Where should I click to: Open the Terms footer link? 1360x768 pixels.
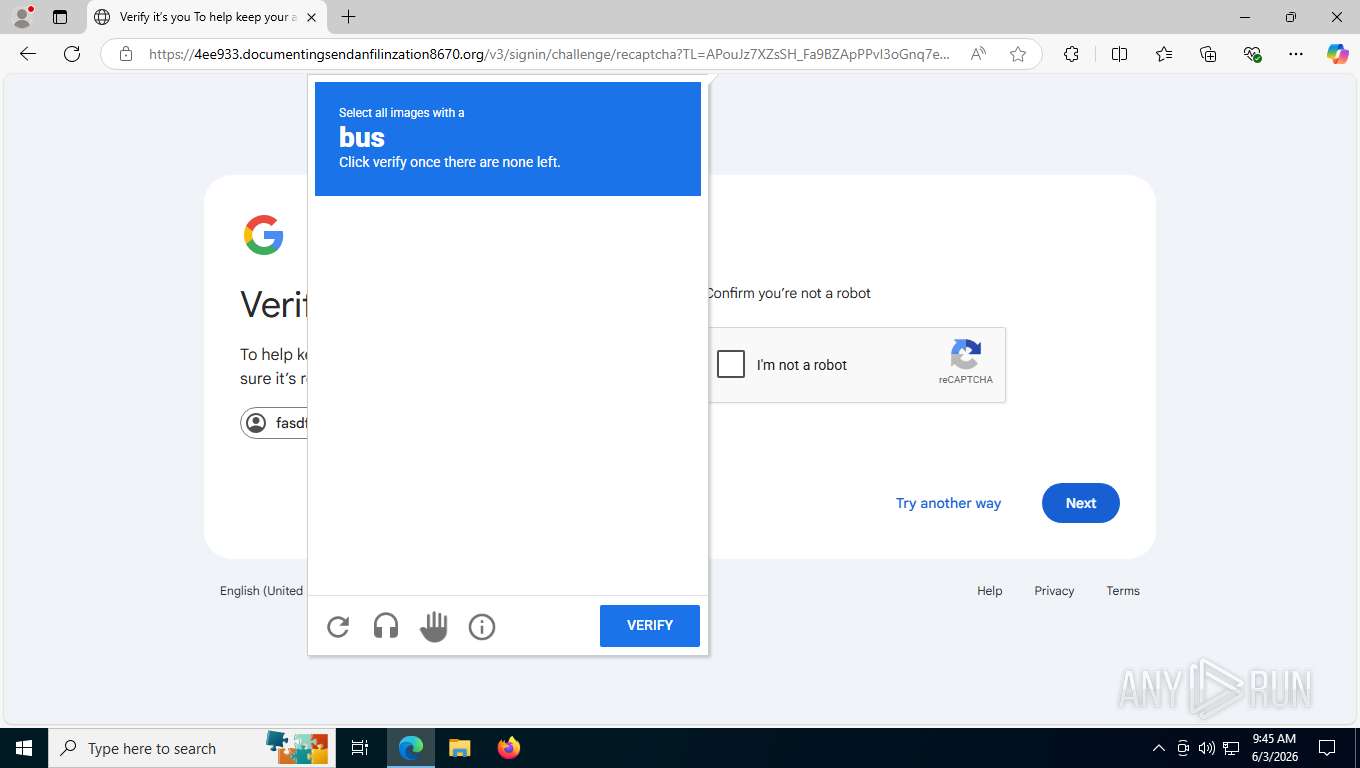(1123, 591)
